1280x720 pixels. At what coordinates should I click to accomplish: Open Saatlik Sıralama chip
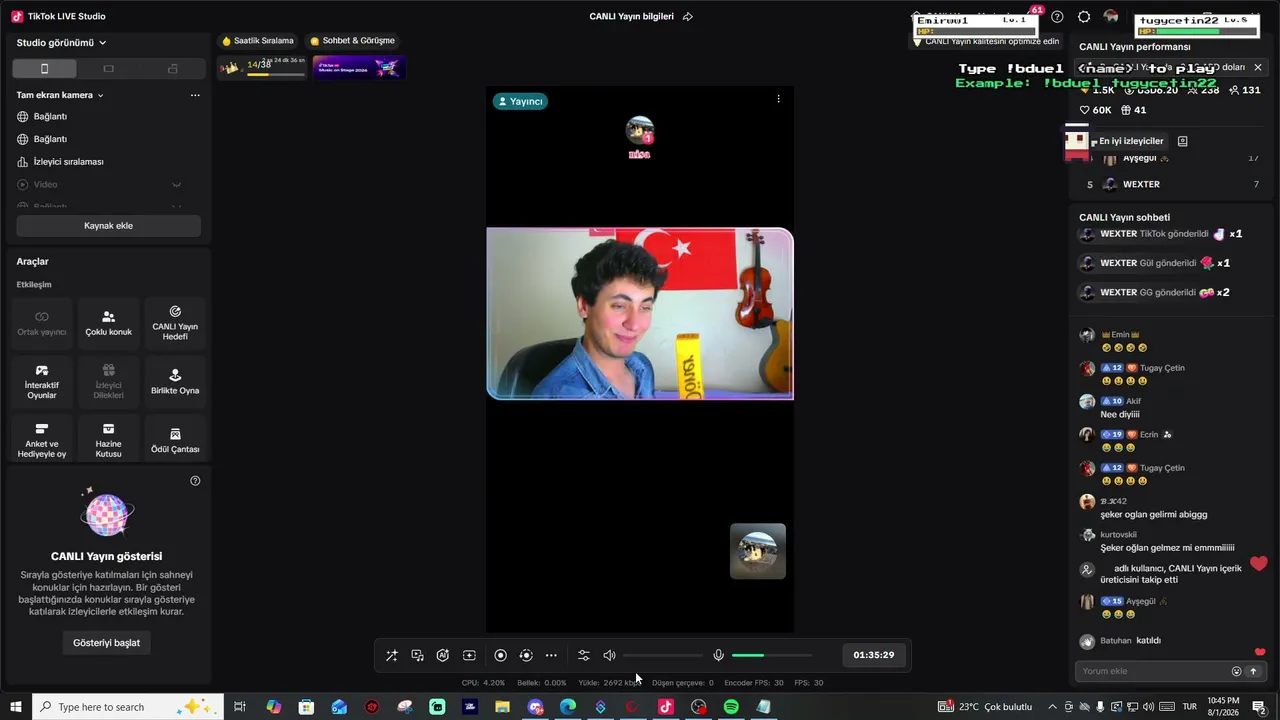click(258, 41)
